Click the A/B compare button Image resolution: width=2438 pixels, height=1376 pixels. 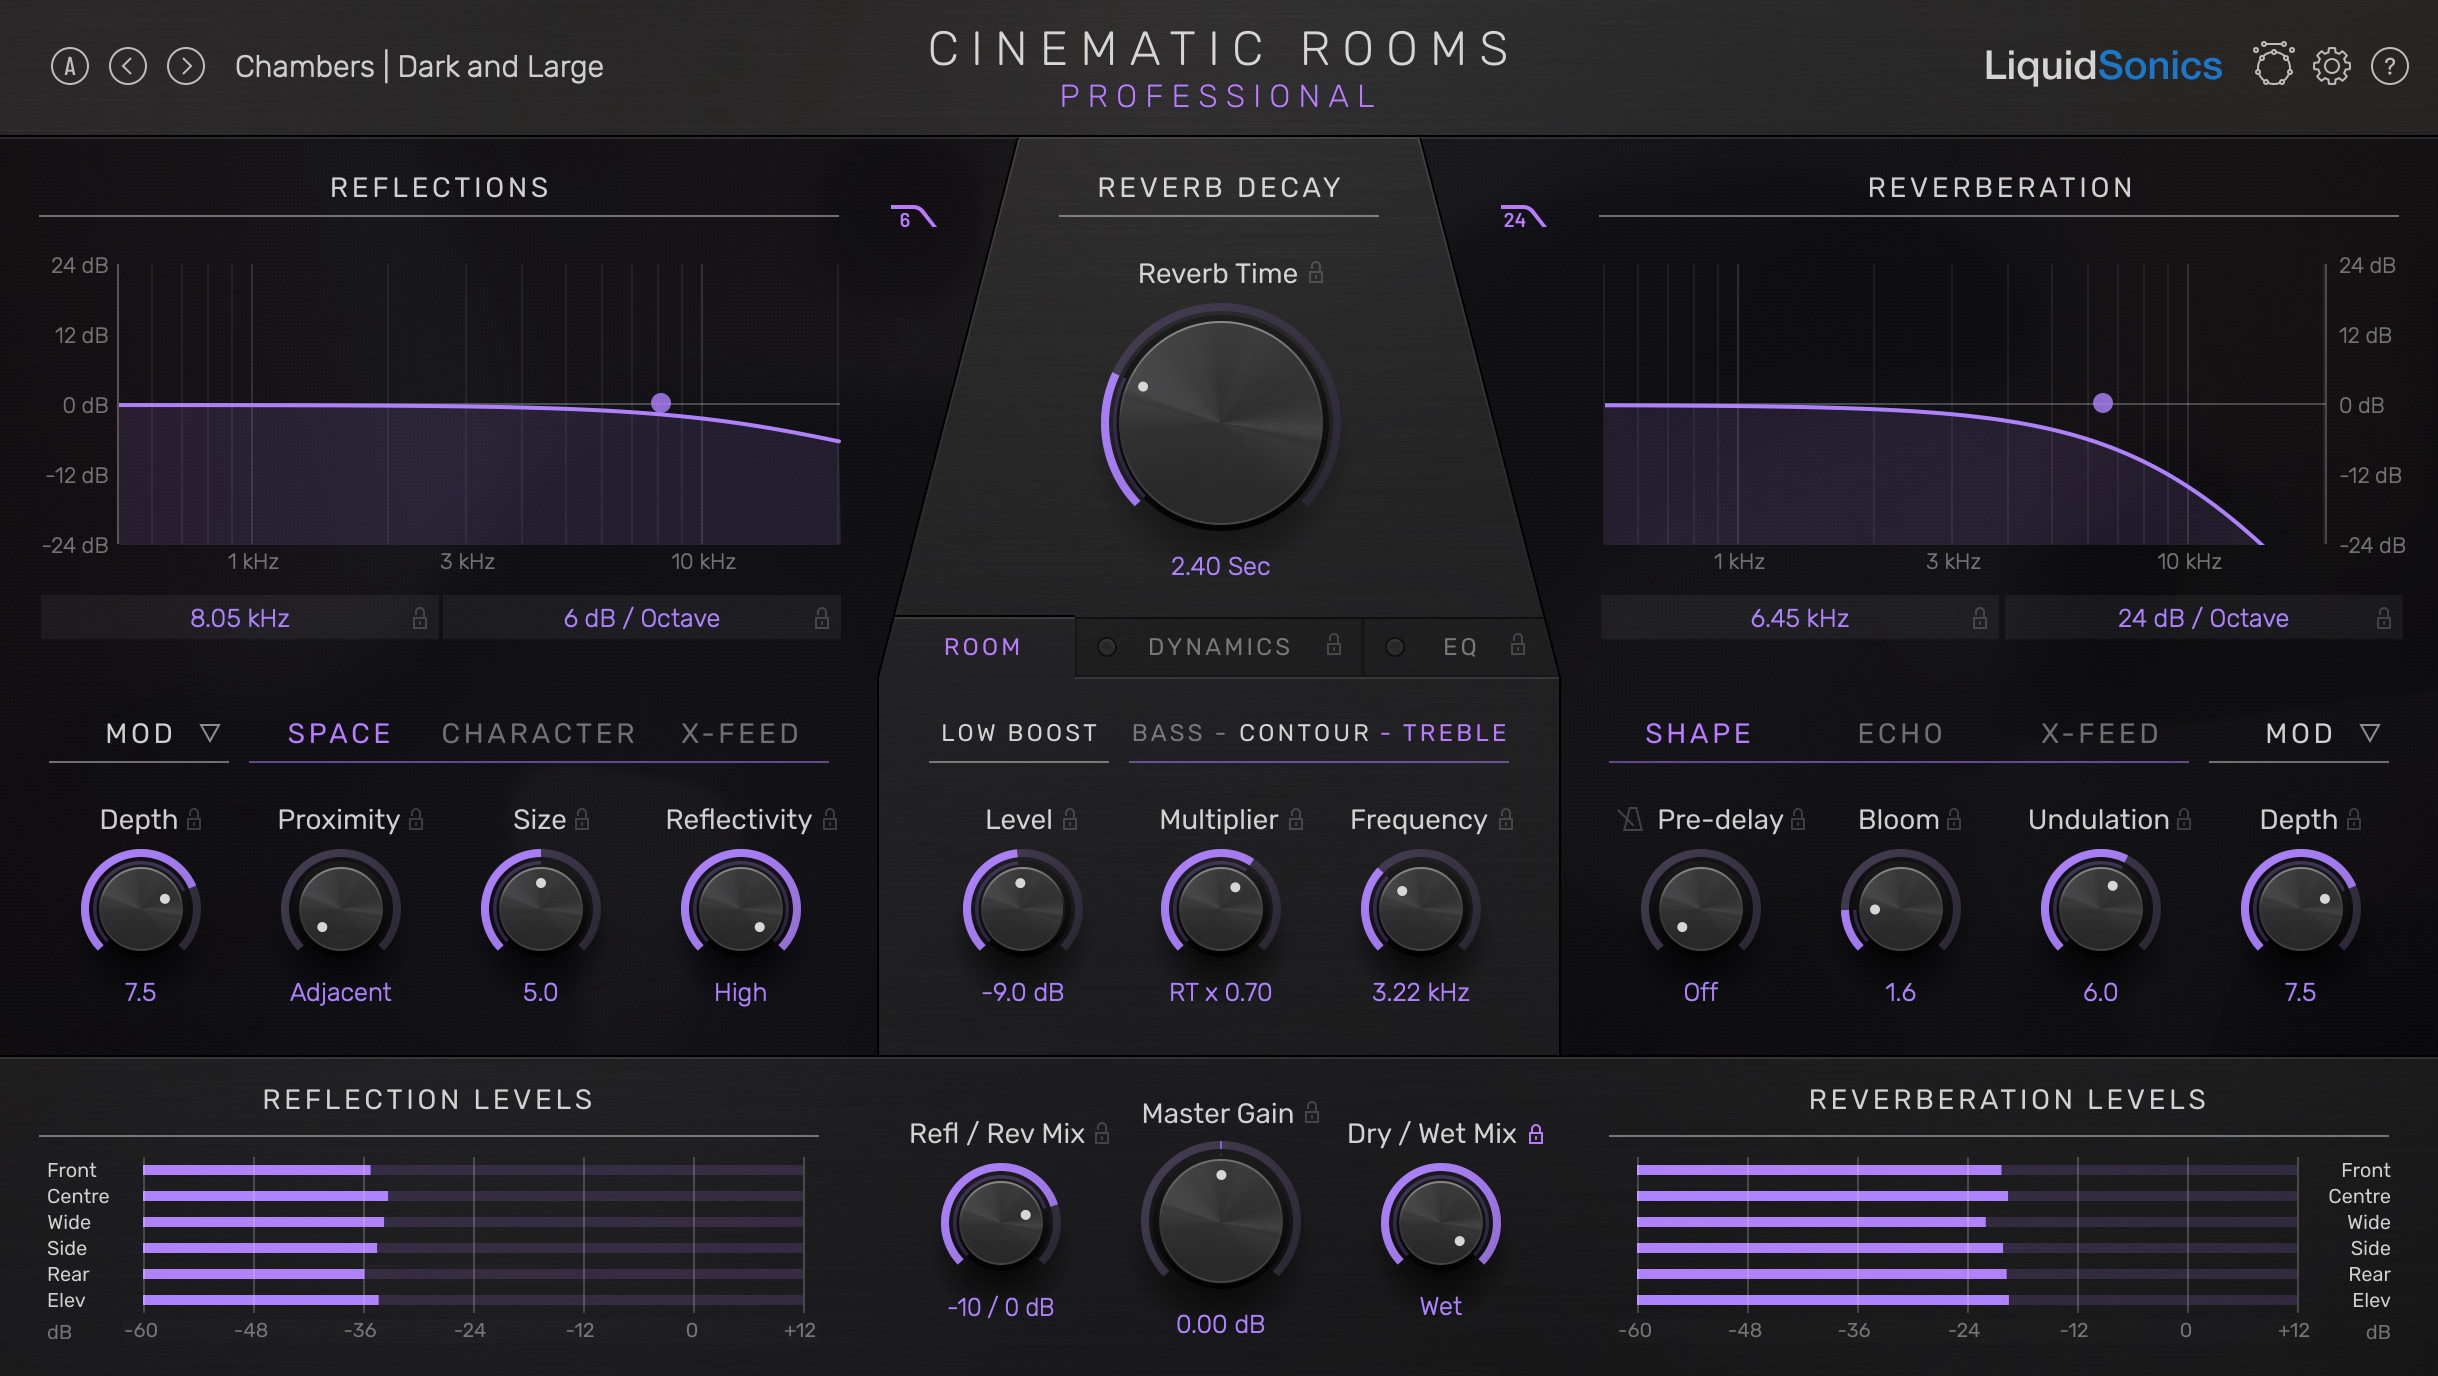[69, 67]
